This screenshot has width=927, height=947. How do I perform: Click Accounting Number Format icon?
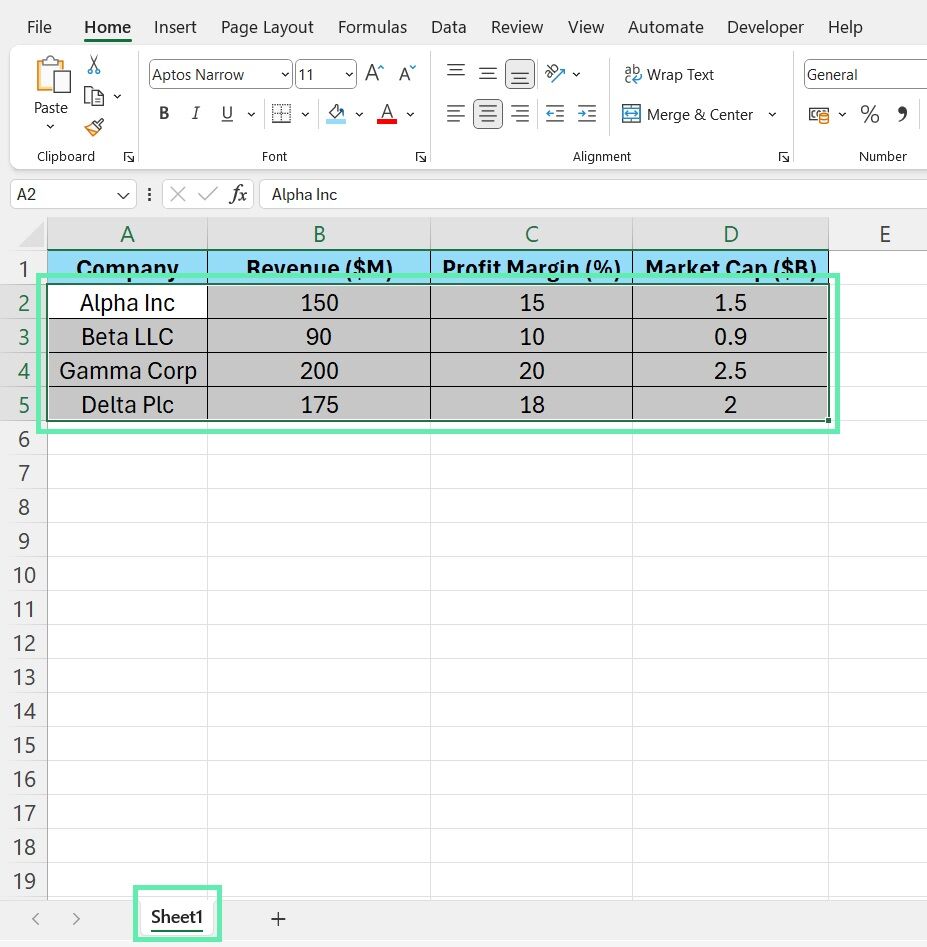[819, 114]
